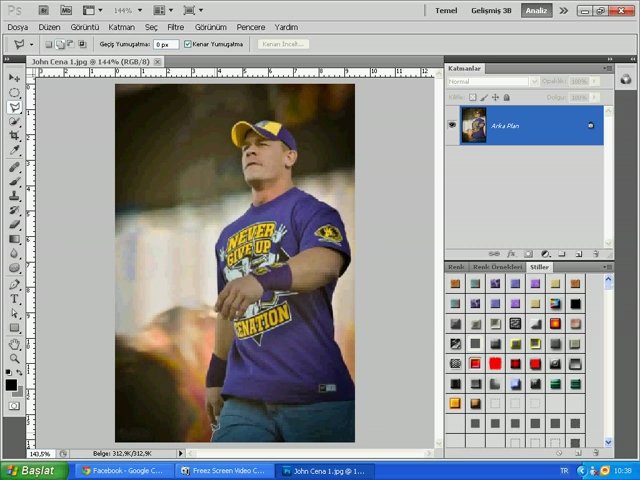Image resolution: width=640 pixels, height=480 pixels.
Task: Launch Bridge from application bar
Action: tap(44, 10)
